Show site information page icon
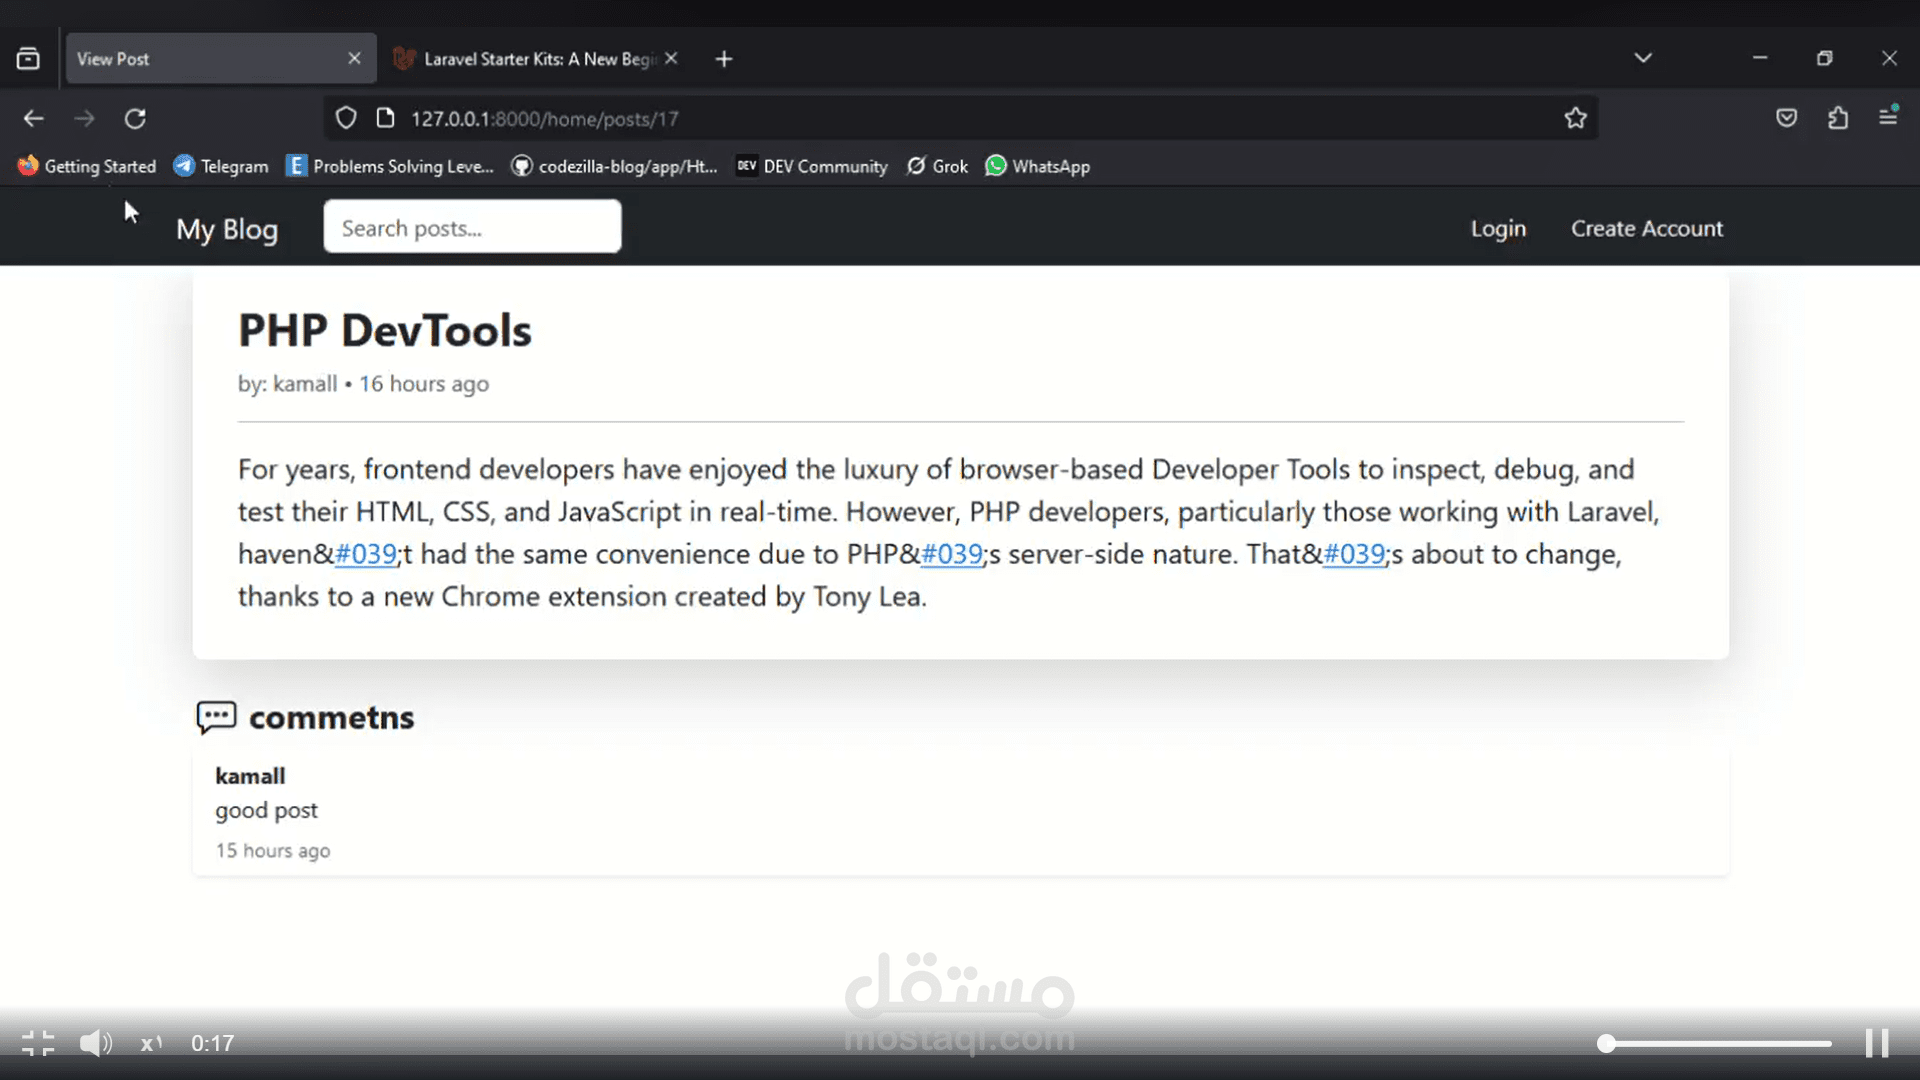 tap(385, 118)
